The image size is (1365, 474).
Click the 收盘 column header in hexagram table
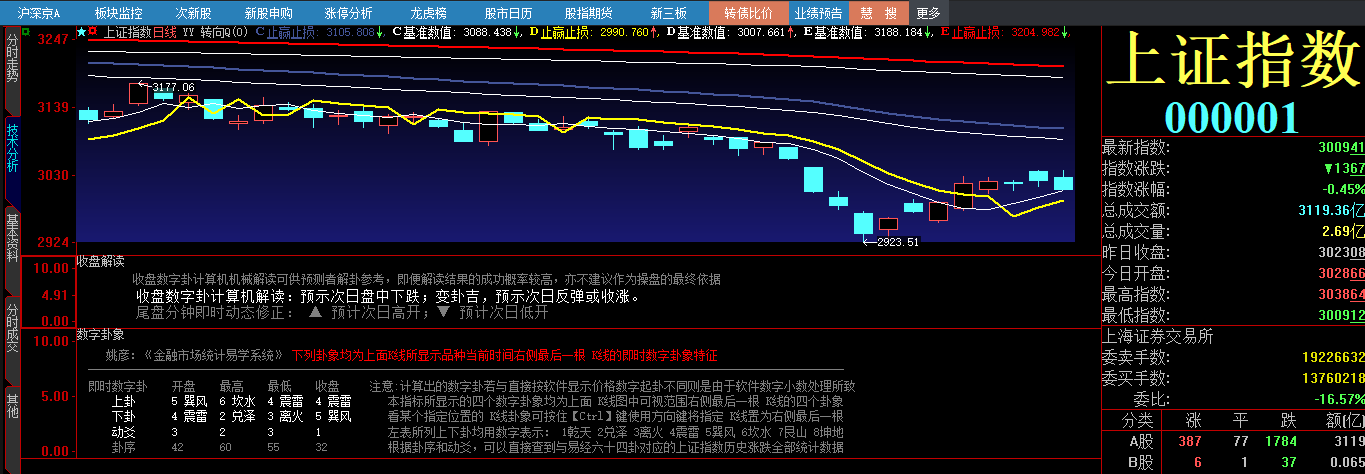(327, 386)
